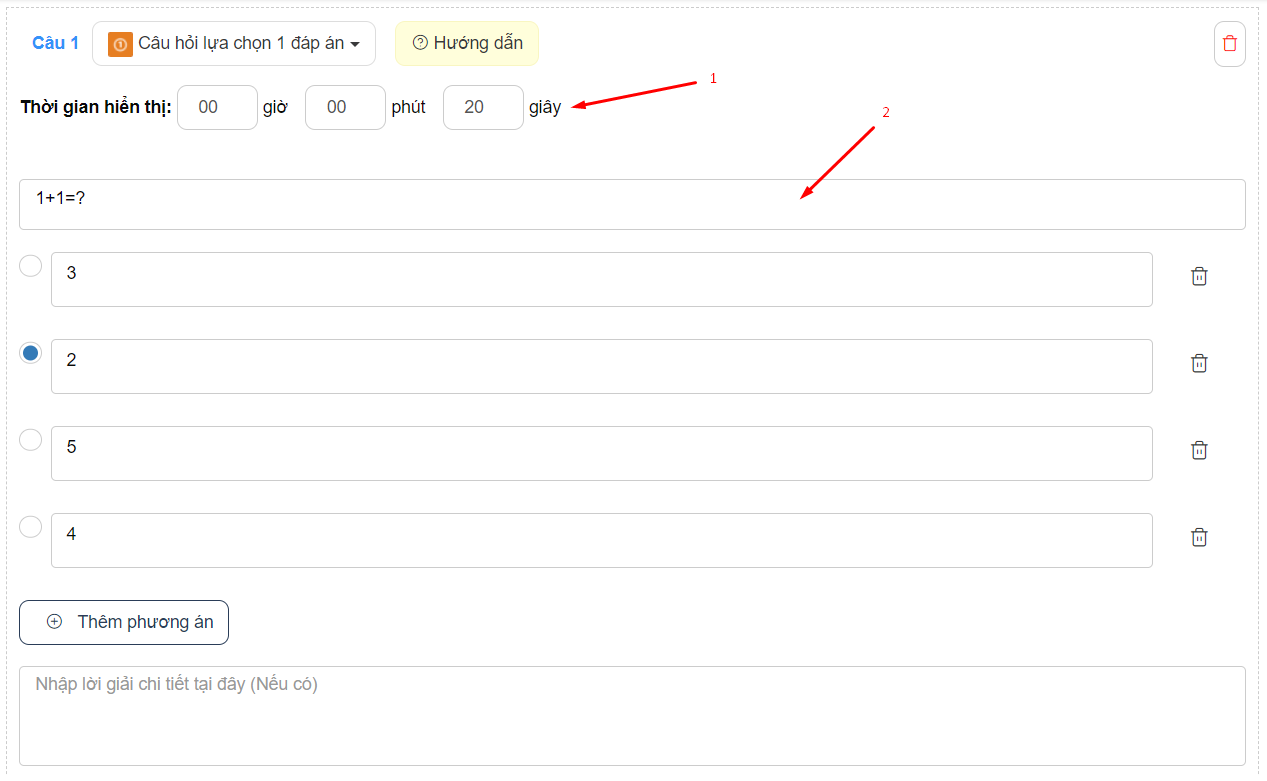Click the seconds (giây) input field
The height and width of the screenshot is (781, 1267).
coord(483,107)
